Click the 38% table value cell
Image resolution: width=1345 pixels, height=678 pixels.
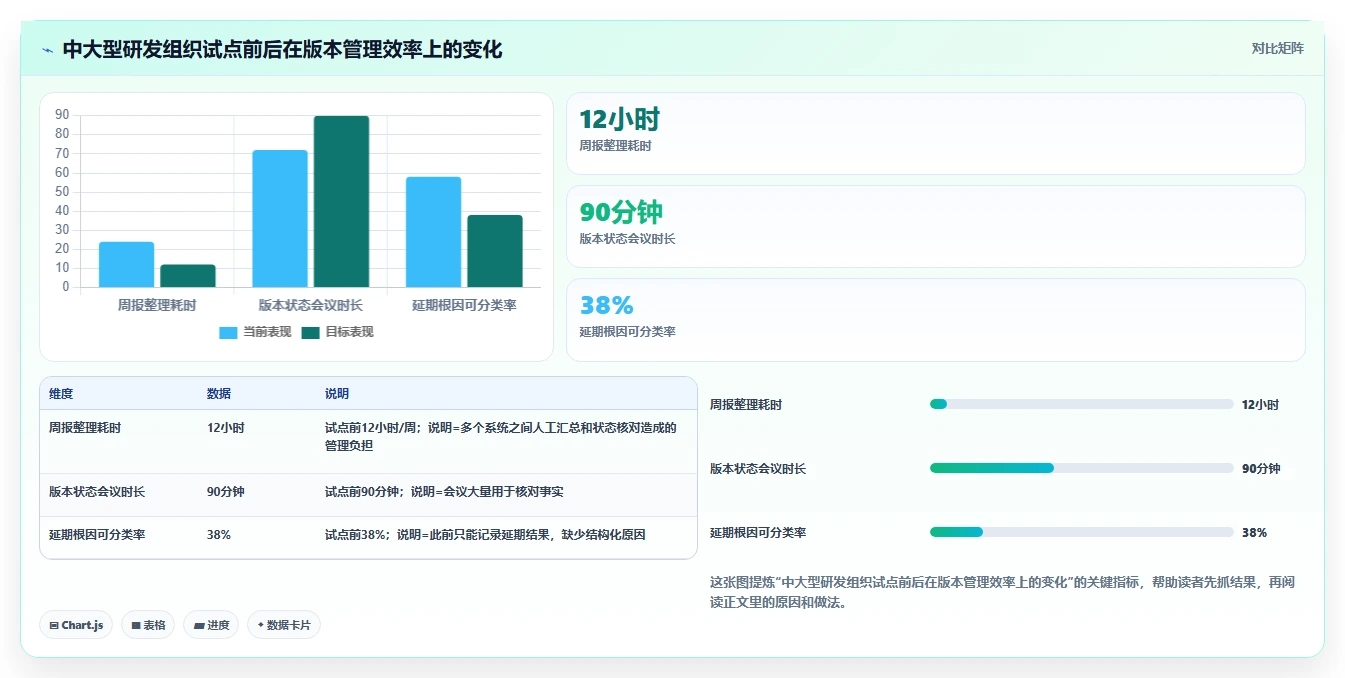tap(219, 535)
